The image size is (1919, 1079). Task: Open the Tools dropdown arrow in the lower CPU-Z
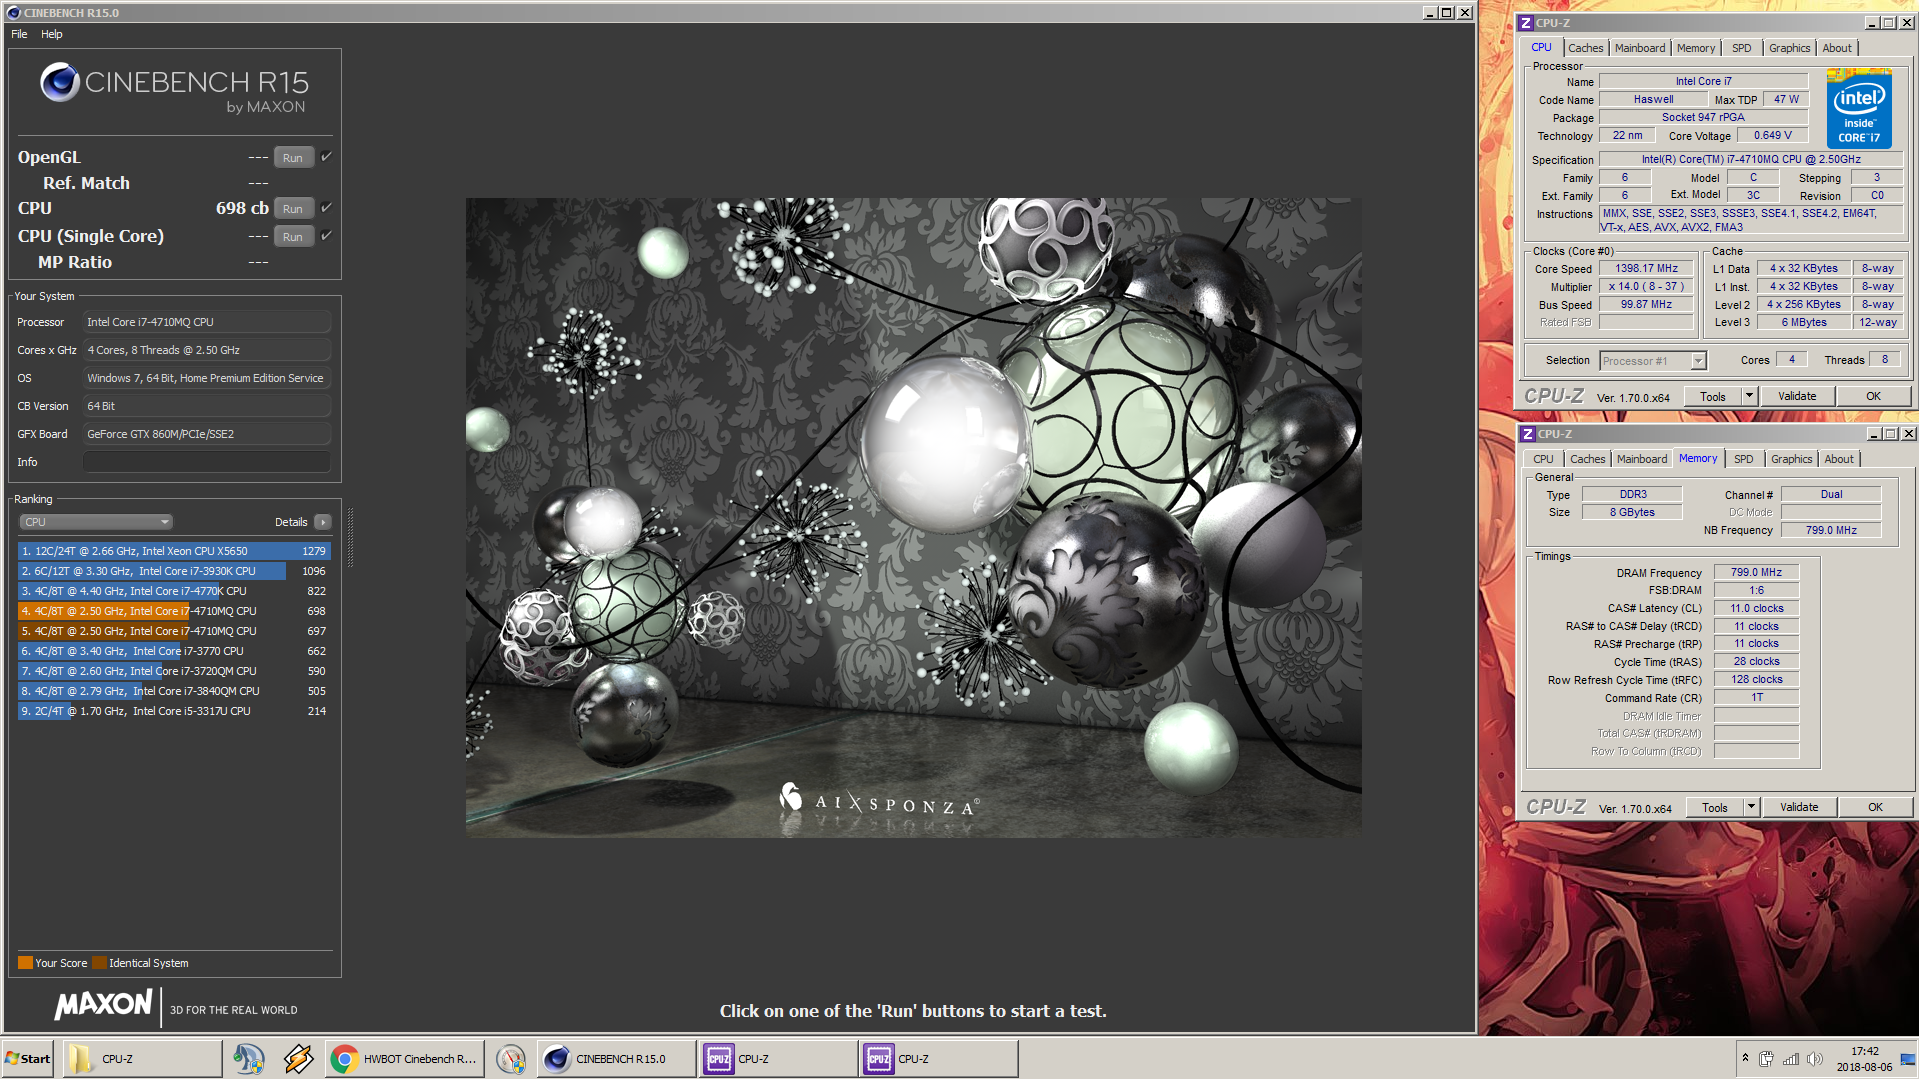click(1751, 807)
